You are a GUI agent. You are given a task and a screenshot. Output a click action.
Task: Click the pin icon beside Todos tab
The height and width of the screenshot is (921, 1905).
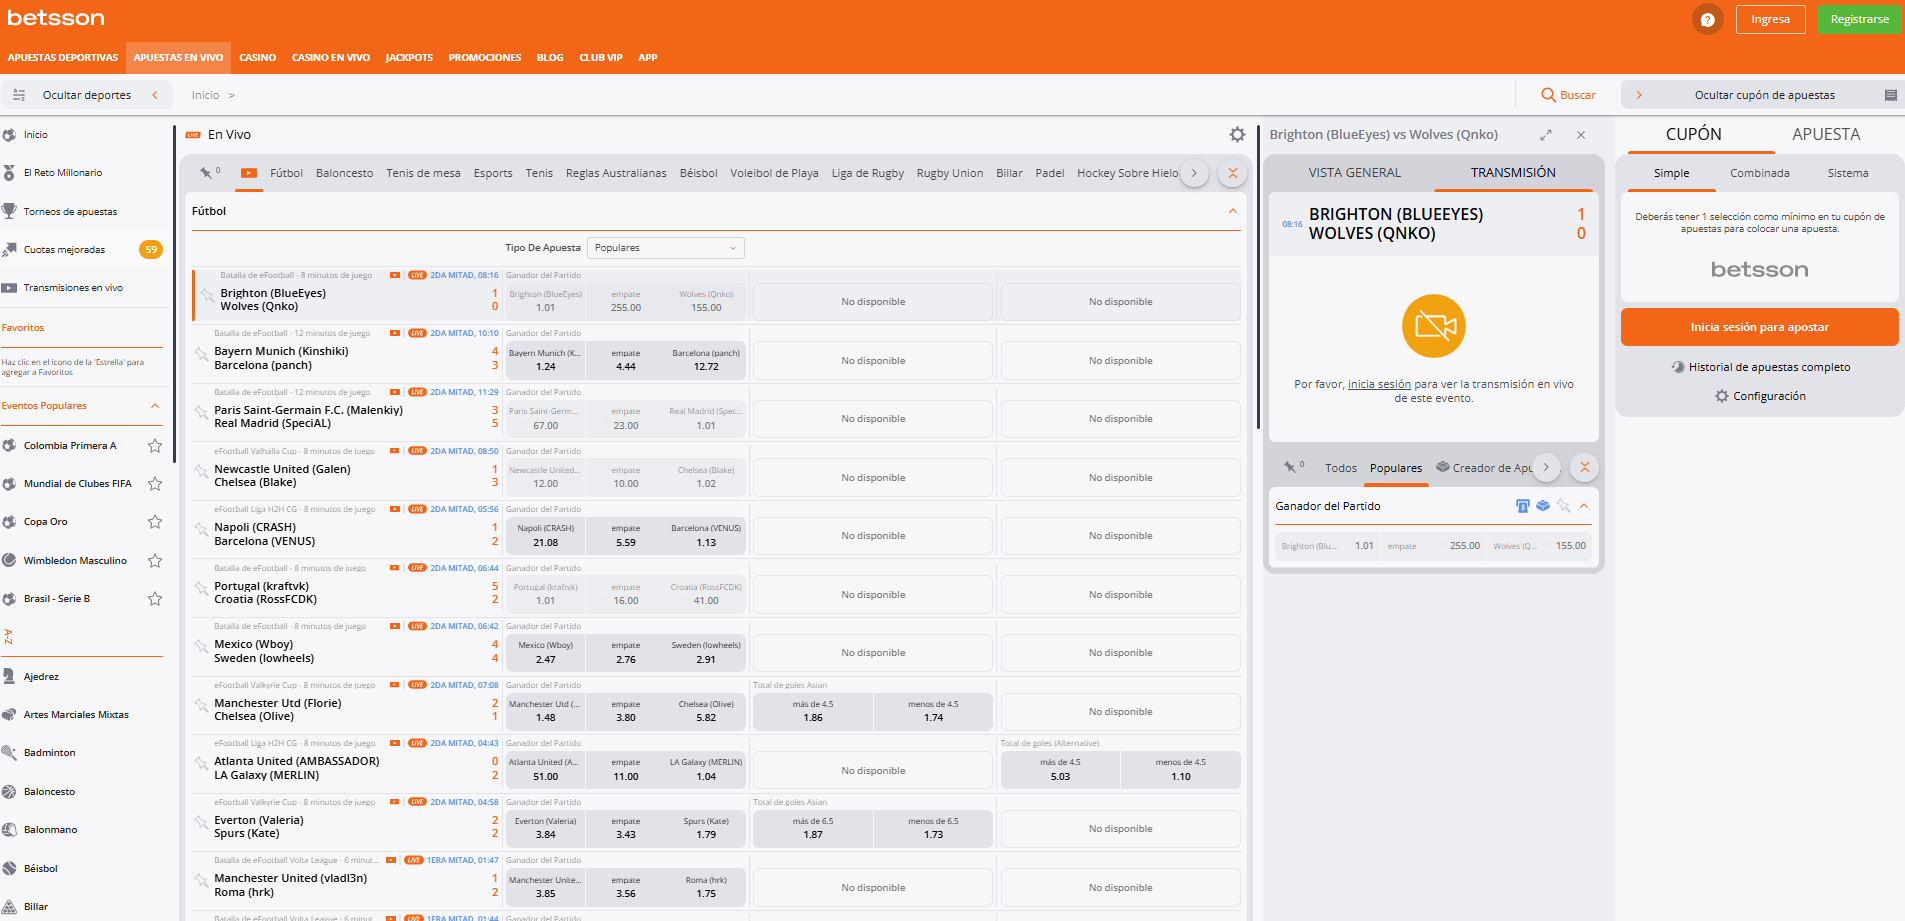[x=1290, y=467]
